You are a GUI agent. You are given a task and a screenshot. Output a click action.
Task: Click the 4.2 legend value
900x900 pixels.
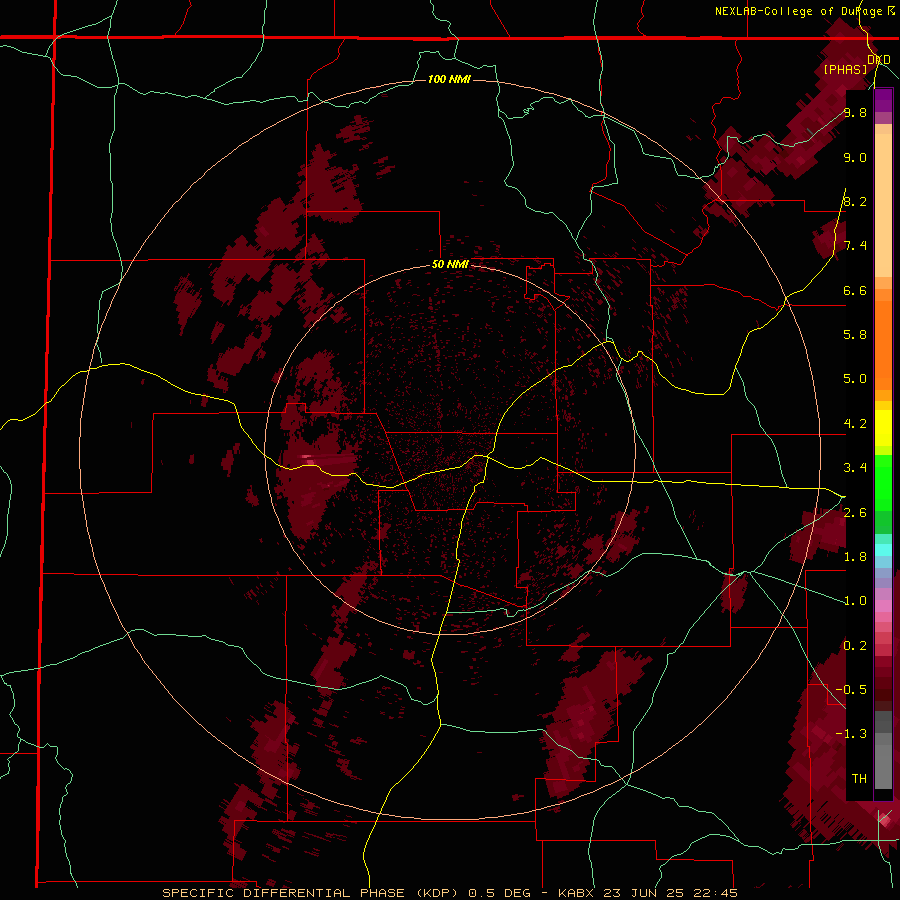click(x=855, y=424)
